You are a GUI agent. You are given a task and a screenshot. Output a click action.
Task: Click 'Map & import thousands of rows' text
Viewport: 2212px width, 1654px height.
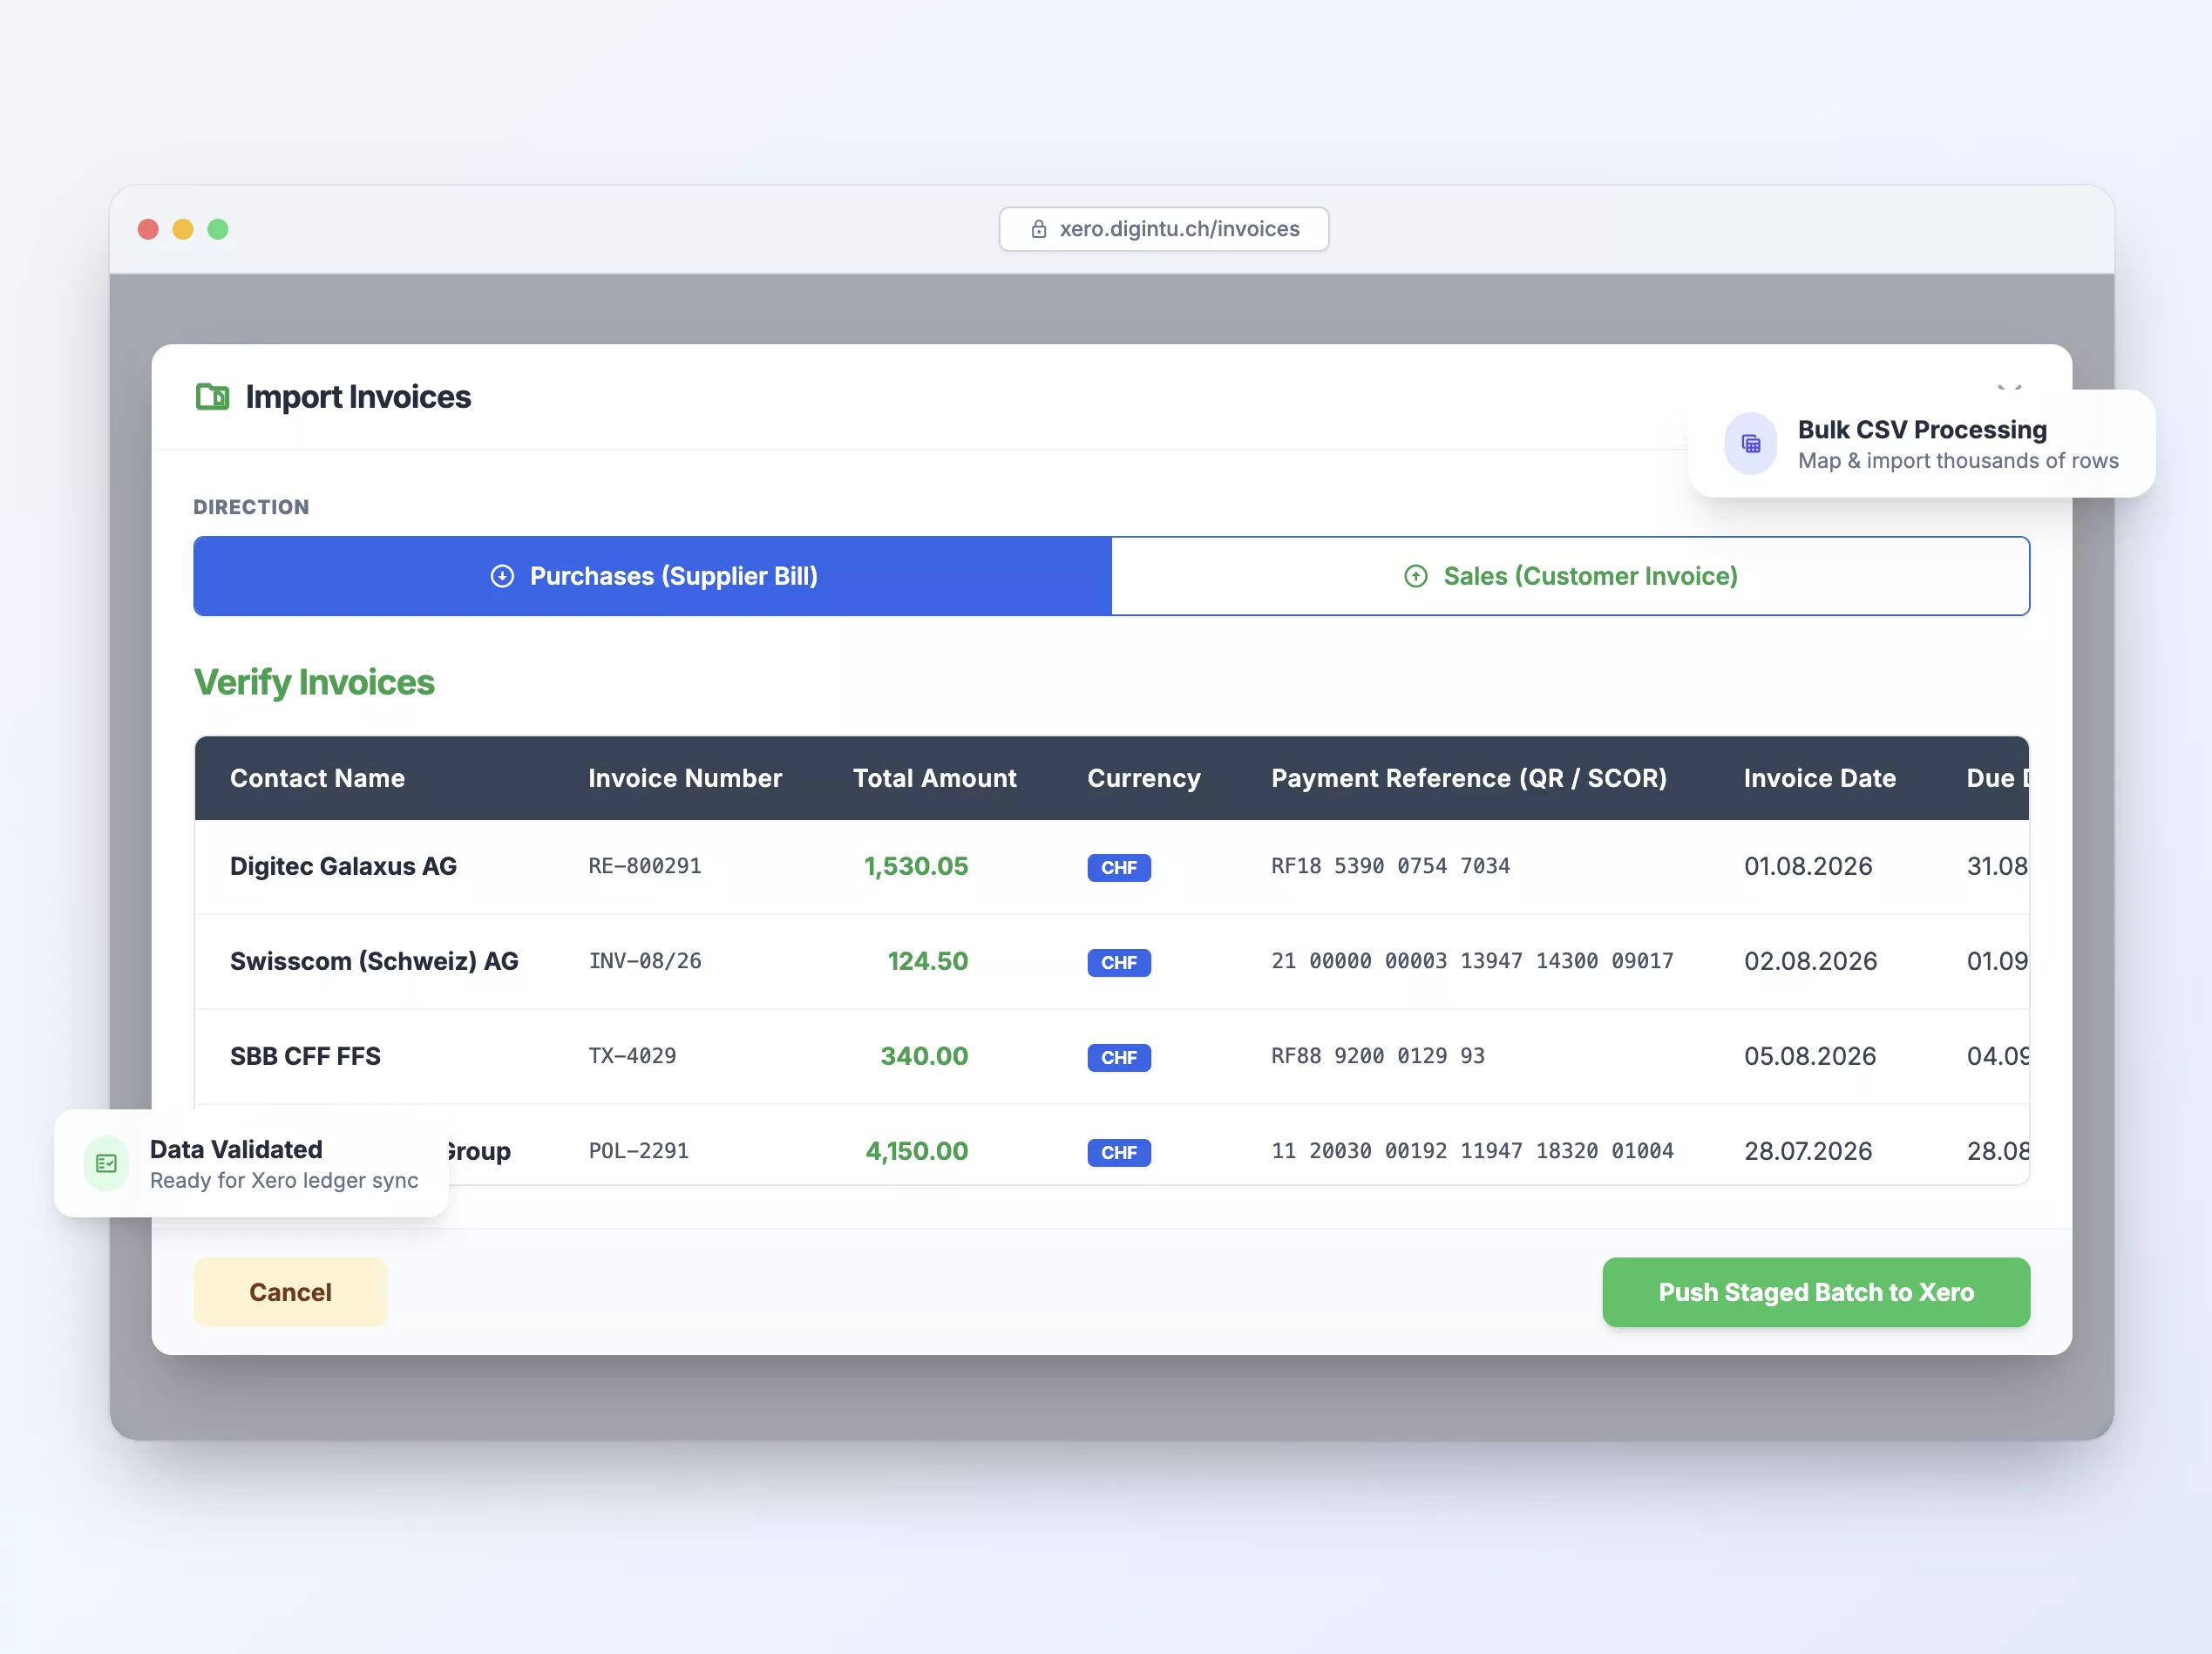click(1958, 461)
